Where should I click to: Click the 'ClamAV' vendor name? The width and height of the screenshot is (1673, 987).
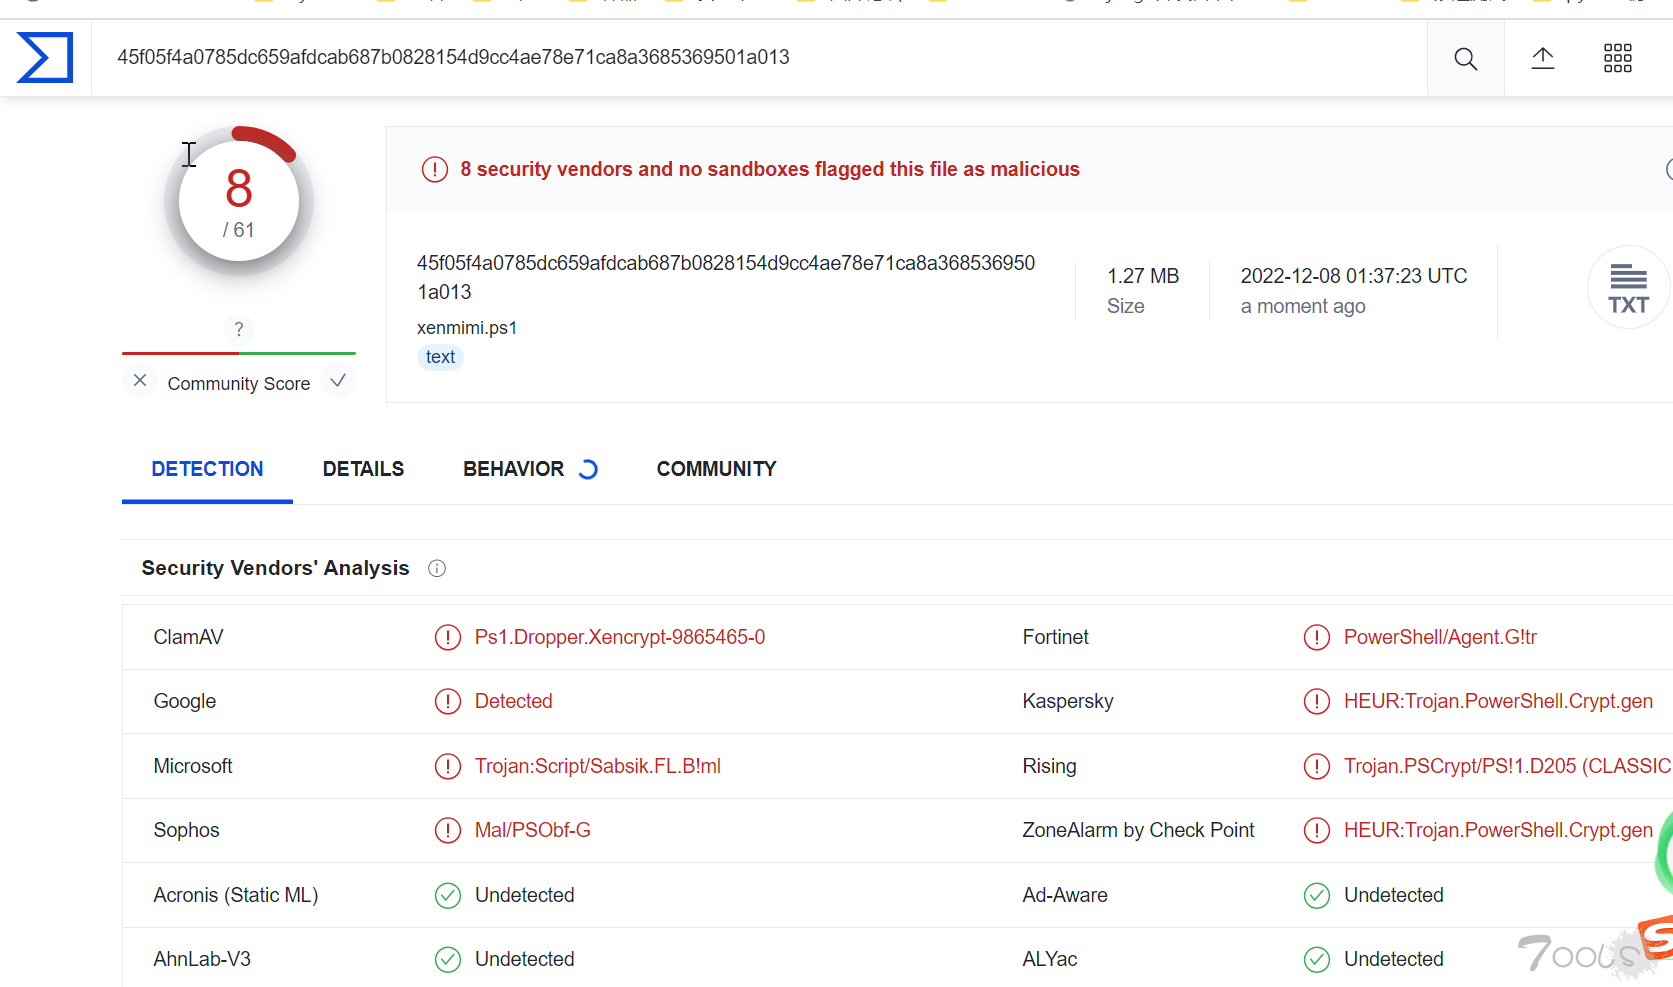[x=188, y=637]
